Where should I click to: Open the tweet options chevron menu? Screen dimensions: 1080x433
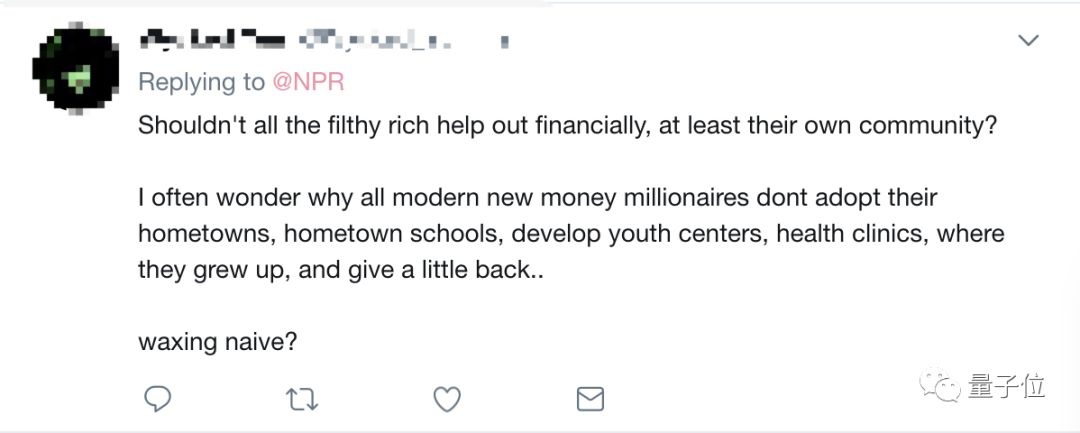[1028, 41]
